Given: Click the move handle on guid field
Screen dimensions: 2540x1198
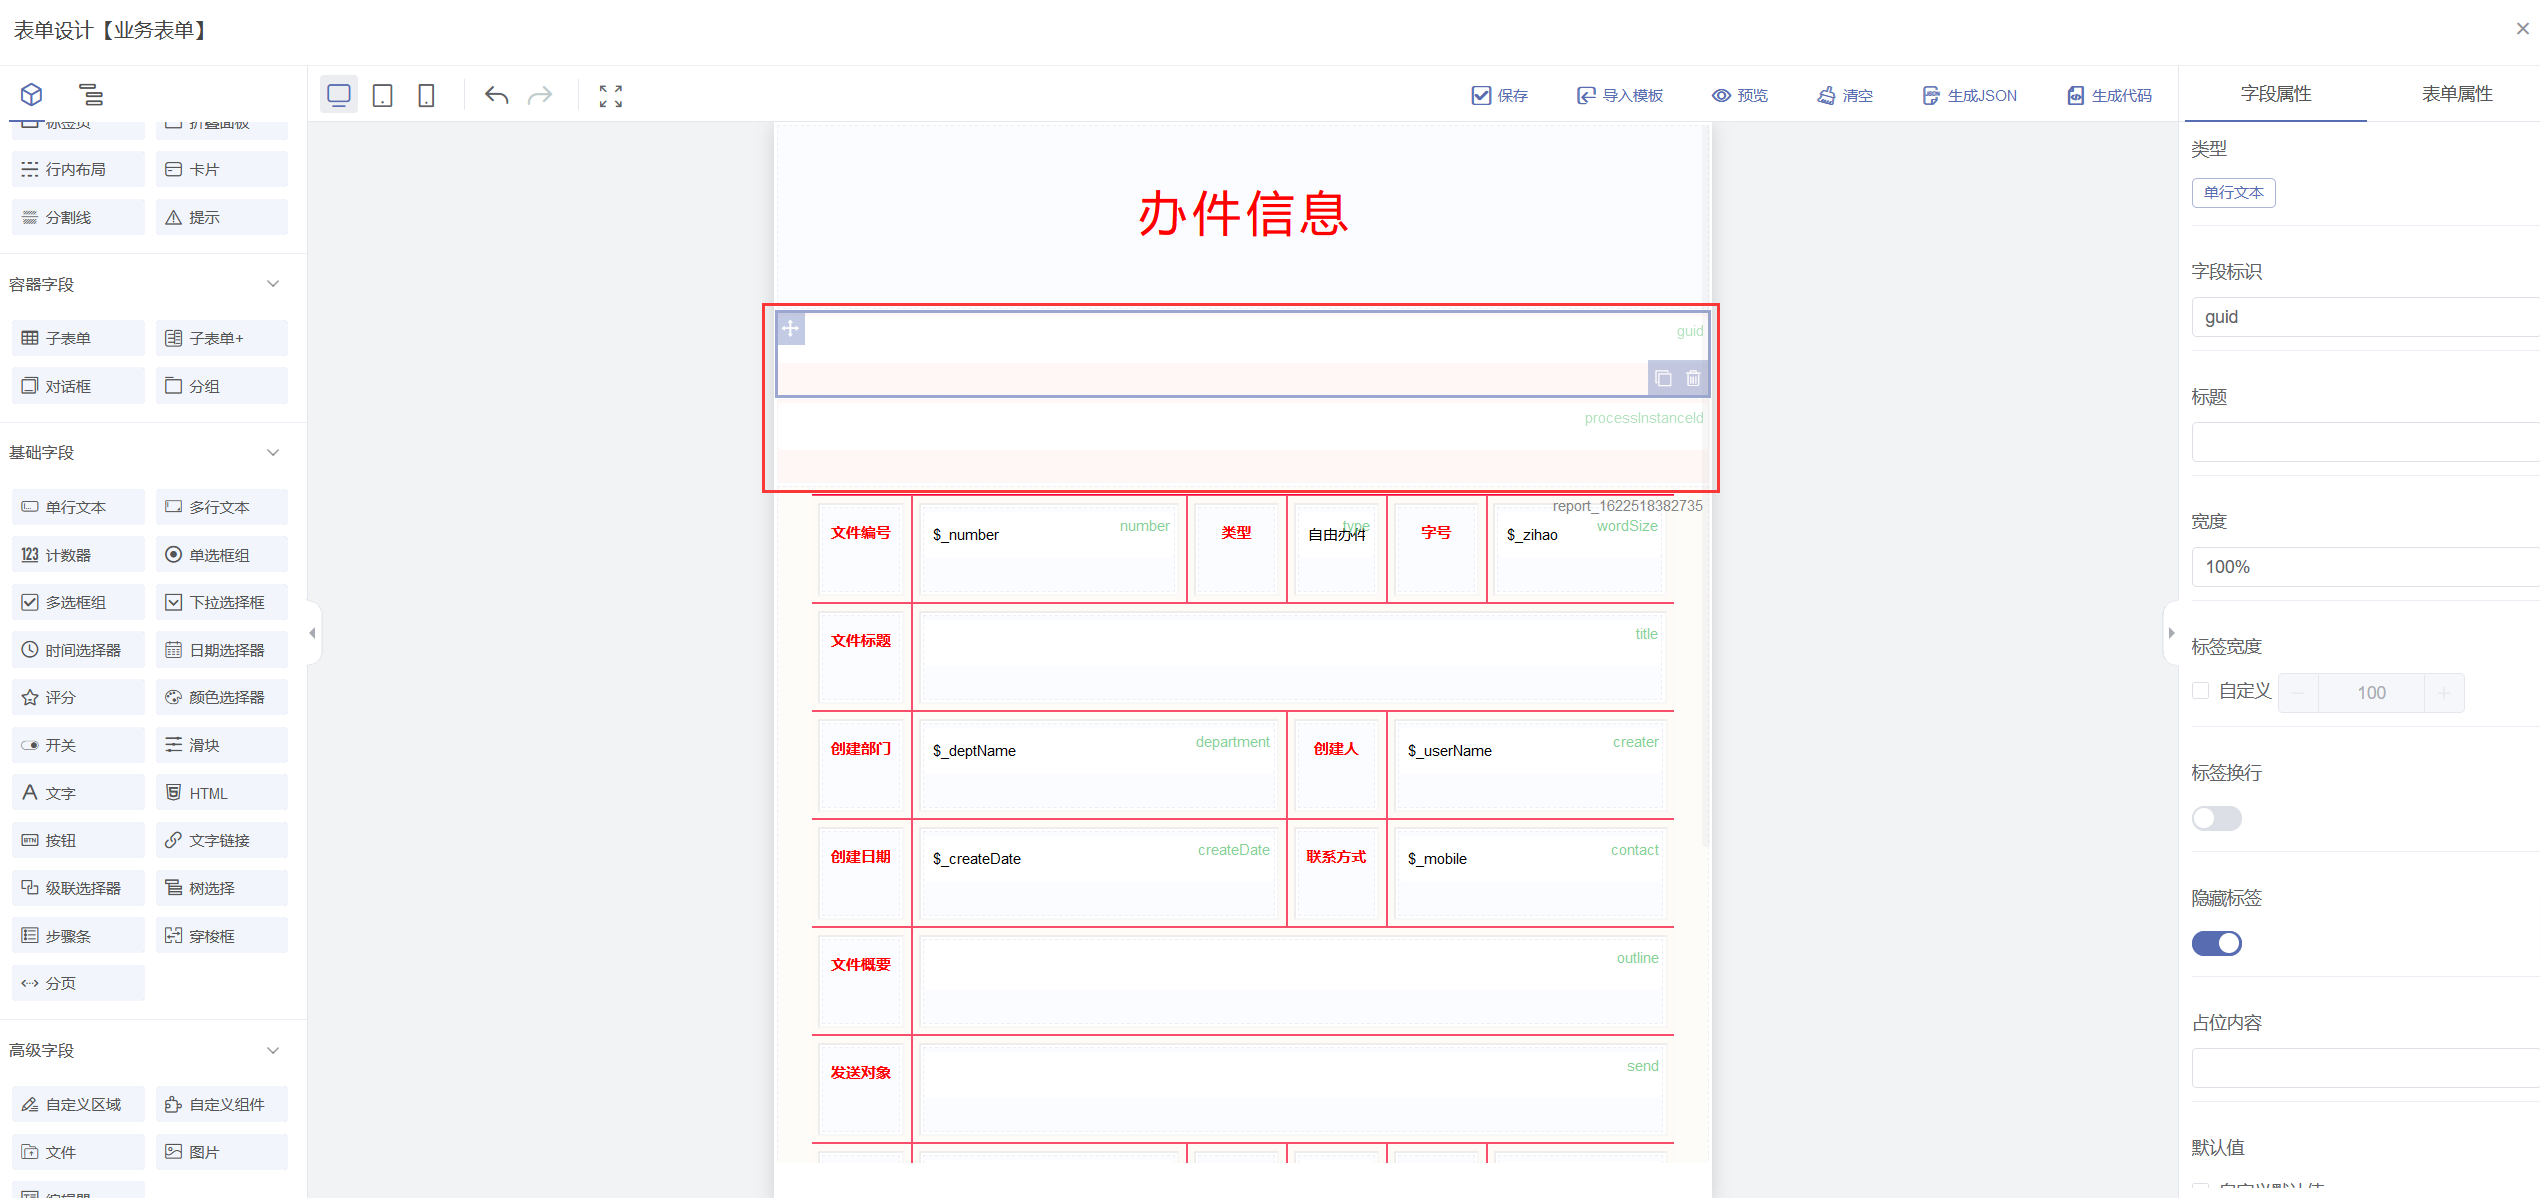Looking at the screenshot, I should pos(791,328).
